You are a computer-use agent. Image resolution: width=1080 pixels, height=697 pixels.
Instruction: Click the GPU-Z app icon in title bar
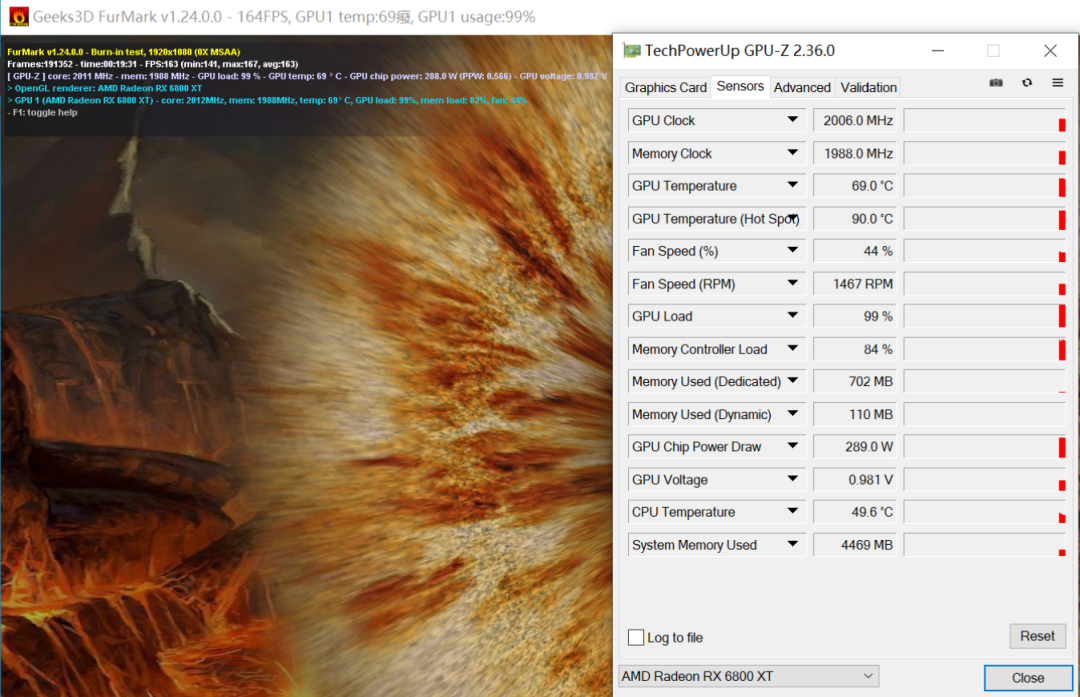(x=631, y=51)
